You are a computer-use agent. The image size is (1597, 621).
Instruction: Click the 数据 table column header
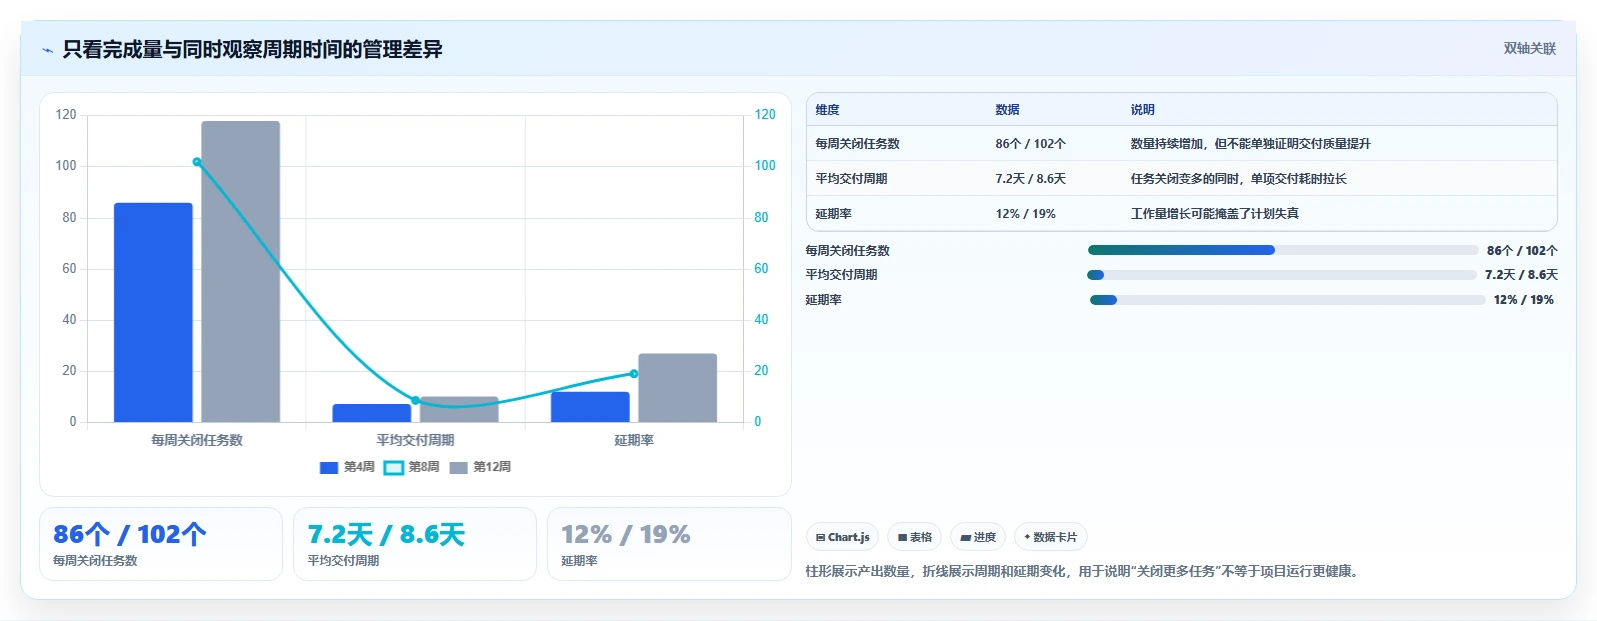[1007, 110]
